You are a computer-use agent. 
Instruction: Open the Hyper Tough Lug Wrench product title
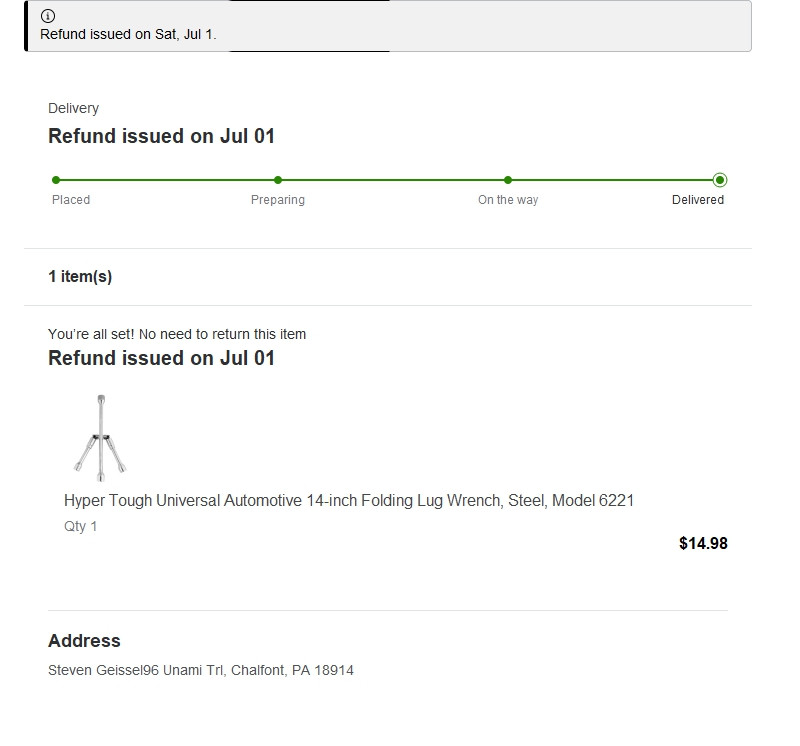point(349,500)
